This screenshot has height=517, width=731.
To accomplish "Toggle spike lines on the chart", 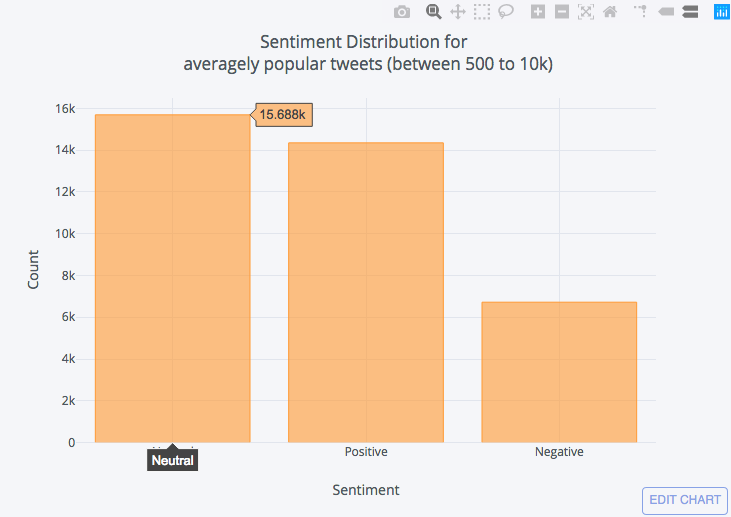I will tap(641, 12).
